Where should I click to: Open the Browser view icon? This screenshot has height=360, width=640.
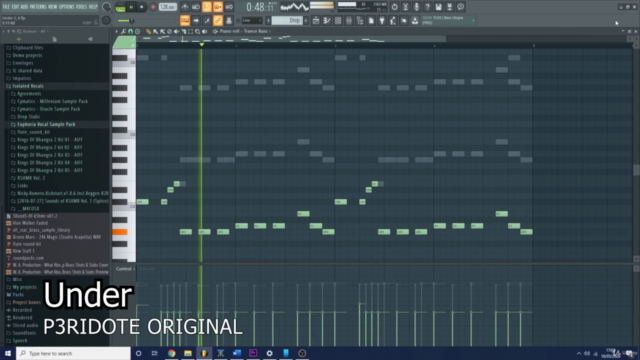pyautogui.click(x=360, y=20)
